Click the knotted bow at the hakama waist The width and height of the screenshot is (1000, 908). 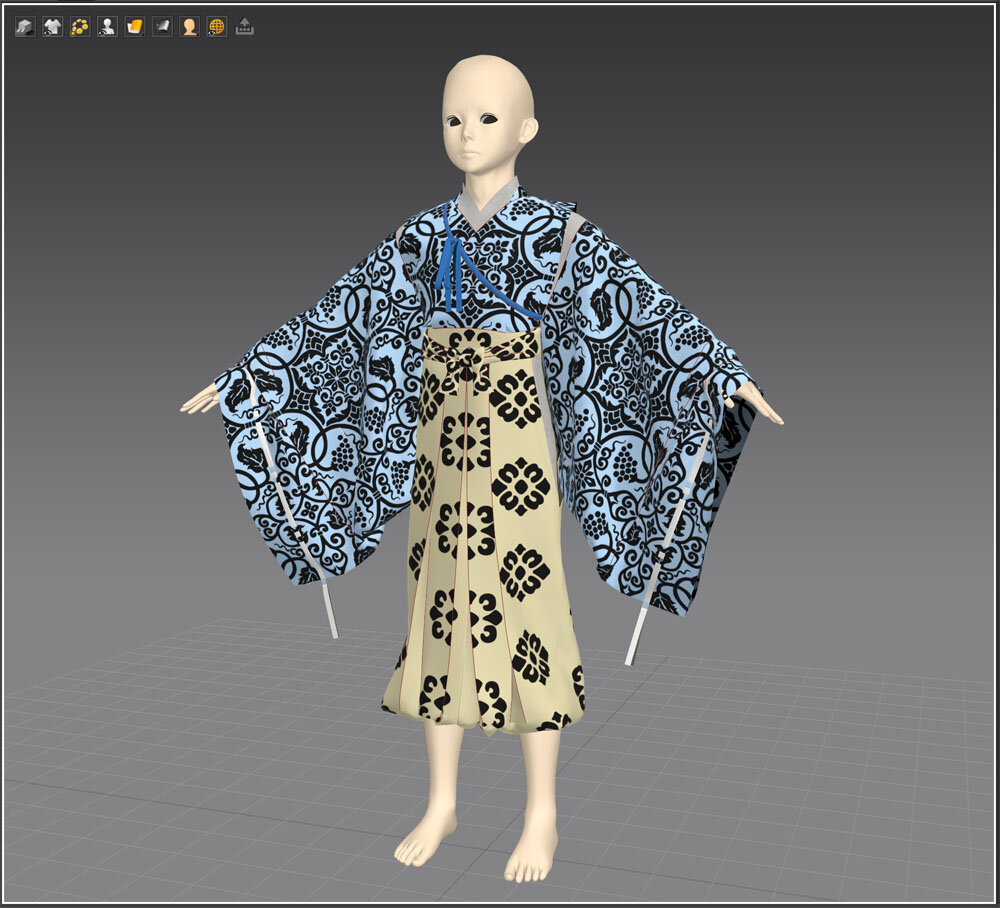[x=467, y=362]
